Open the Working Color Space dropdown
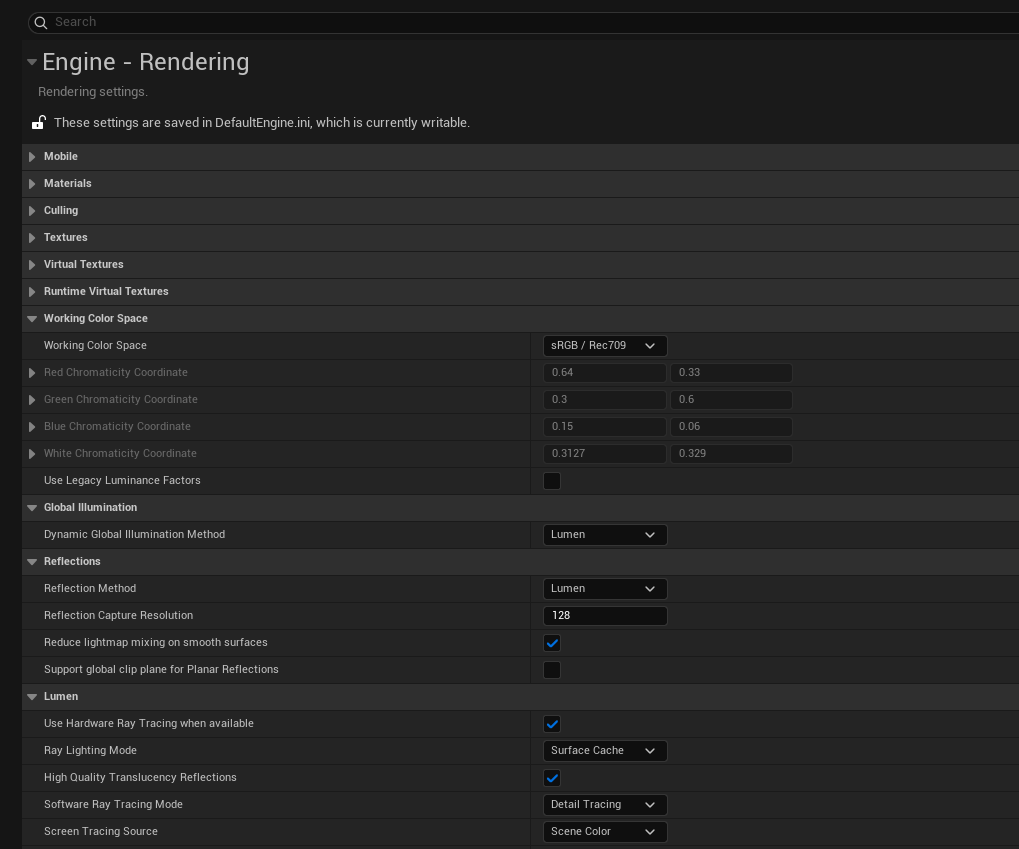The height and width of the screenshot is (849, 1019). [604, 346]
